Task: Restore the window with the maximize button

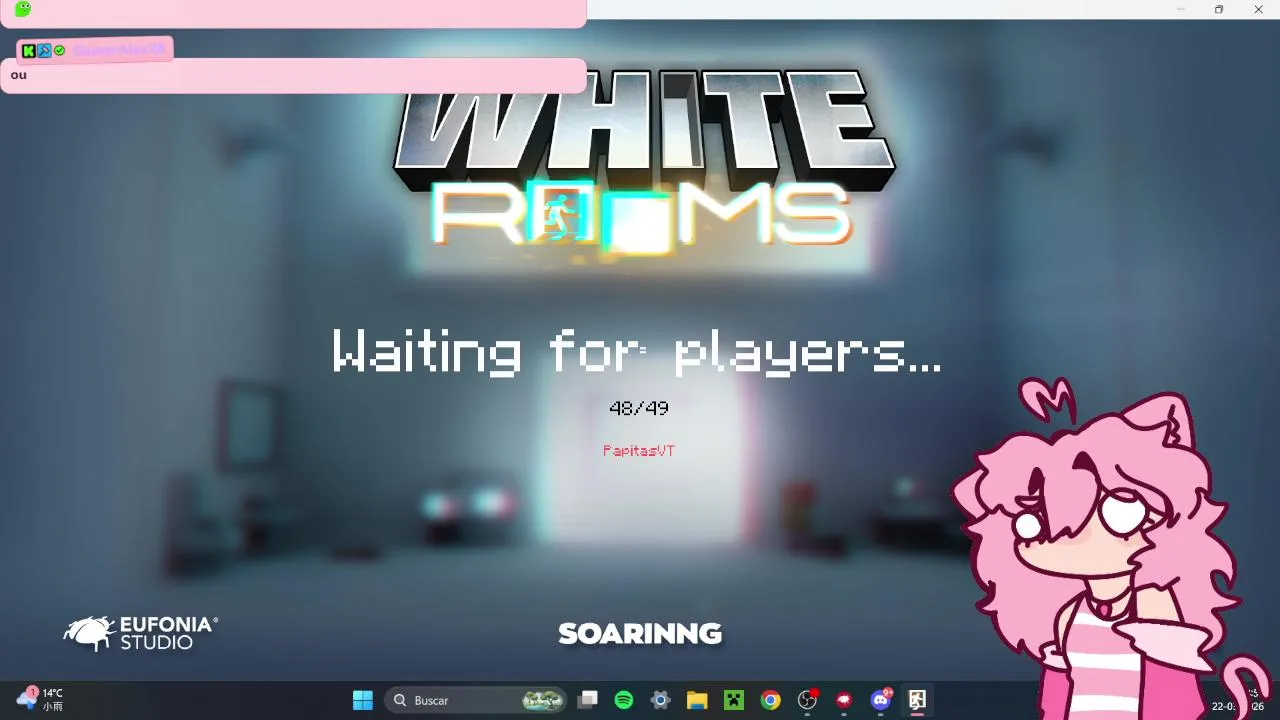Action: [1219, 9]
